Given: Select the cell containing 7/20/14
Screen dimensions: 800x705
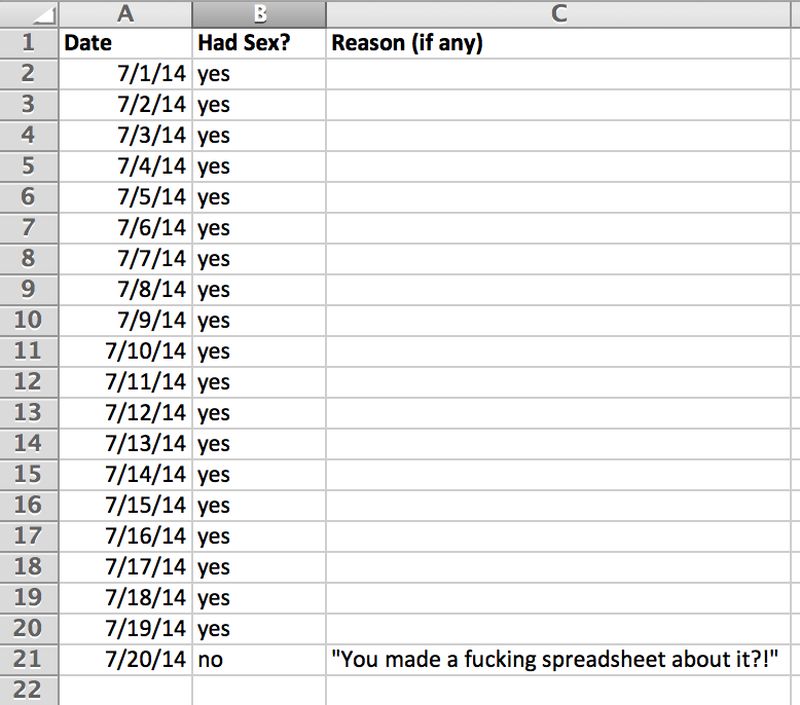Looking at the screenshot, I should 124,659.
